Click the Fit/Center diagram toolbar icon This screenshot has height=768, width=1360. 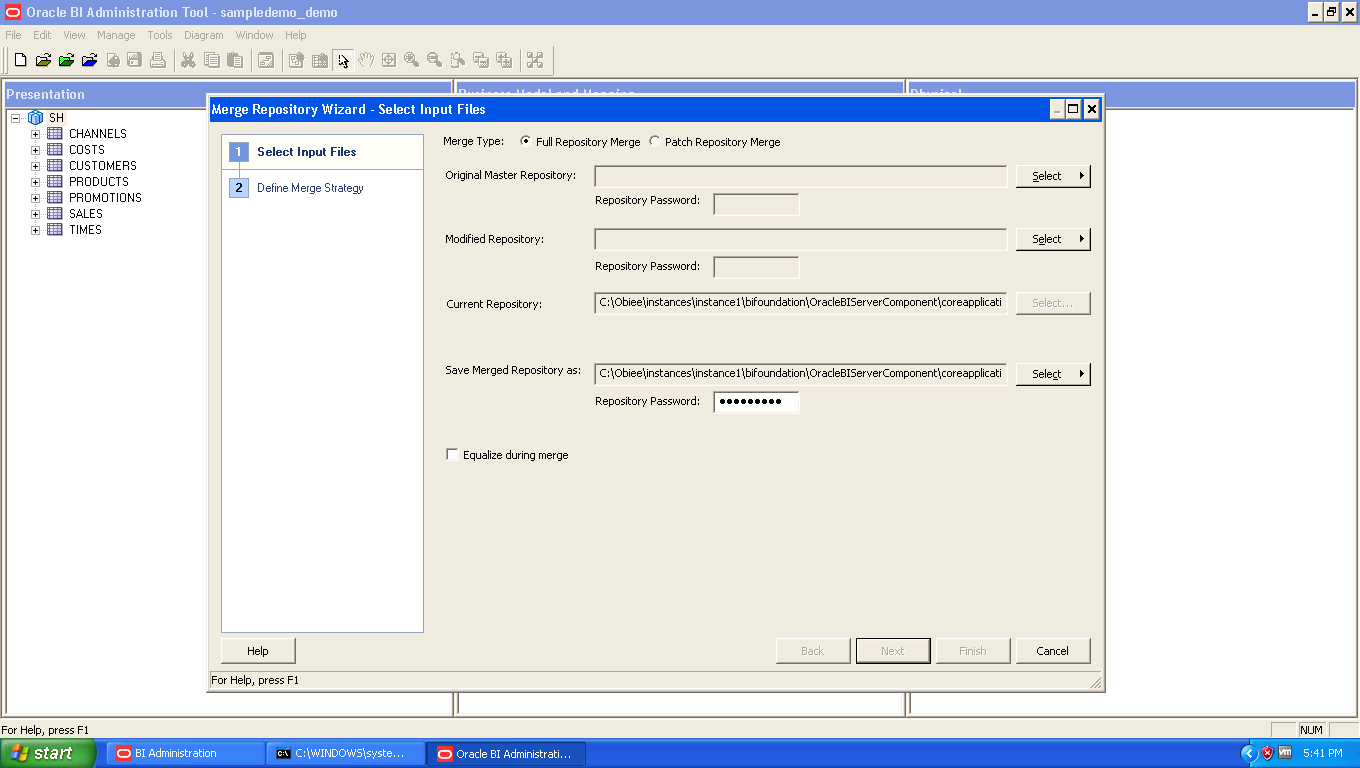tap(389, 60)
